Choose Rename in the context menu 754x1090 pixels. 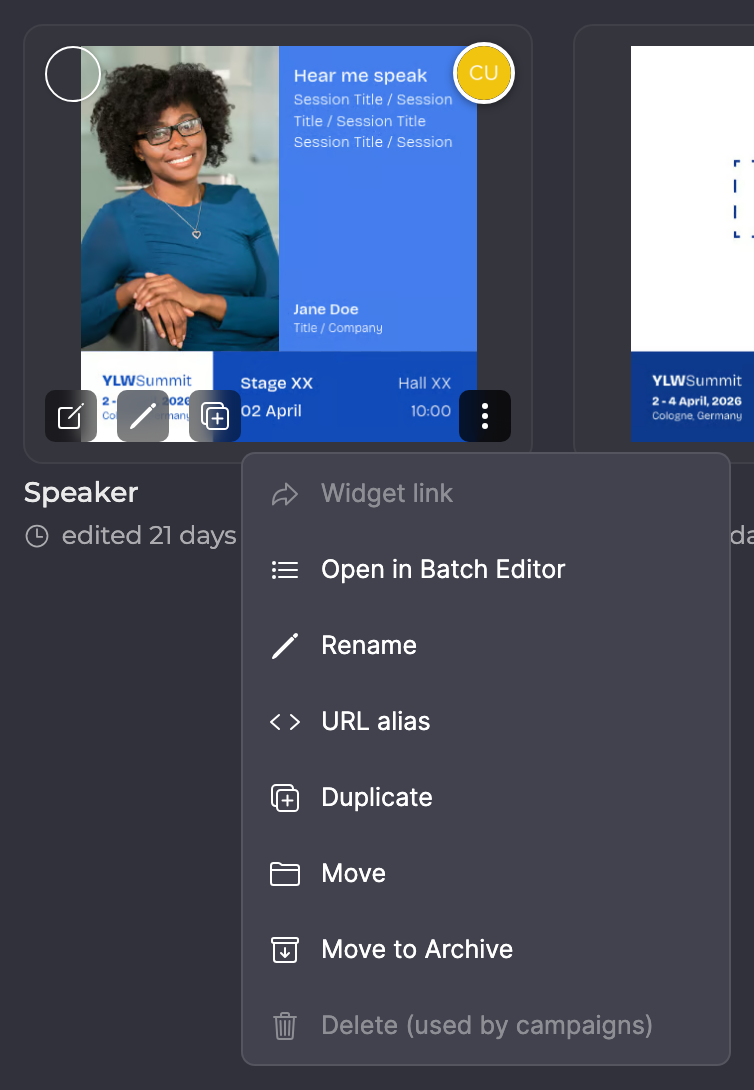click(x=486, y=645)
